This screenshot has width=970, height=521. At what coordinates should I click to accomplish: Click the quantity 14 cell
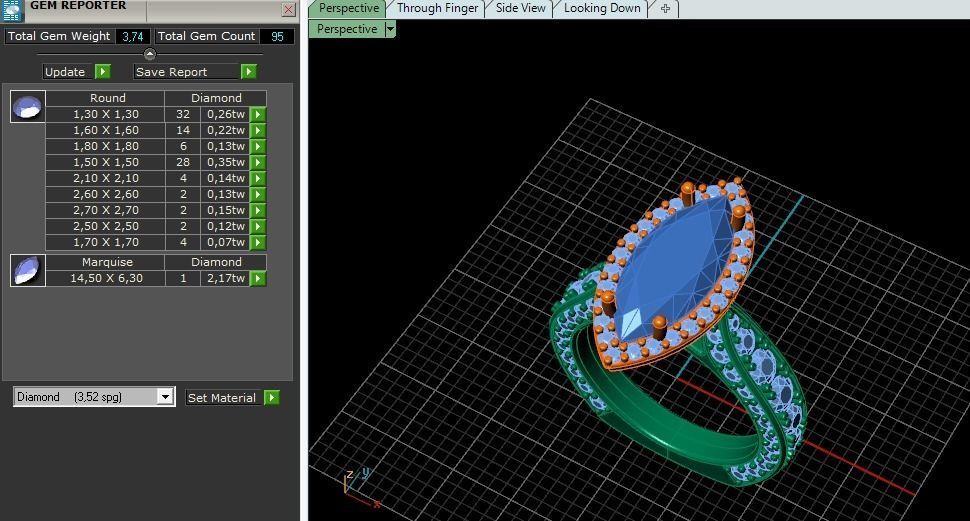click(x=182, y=131)
